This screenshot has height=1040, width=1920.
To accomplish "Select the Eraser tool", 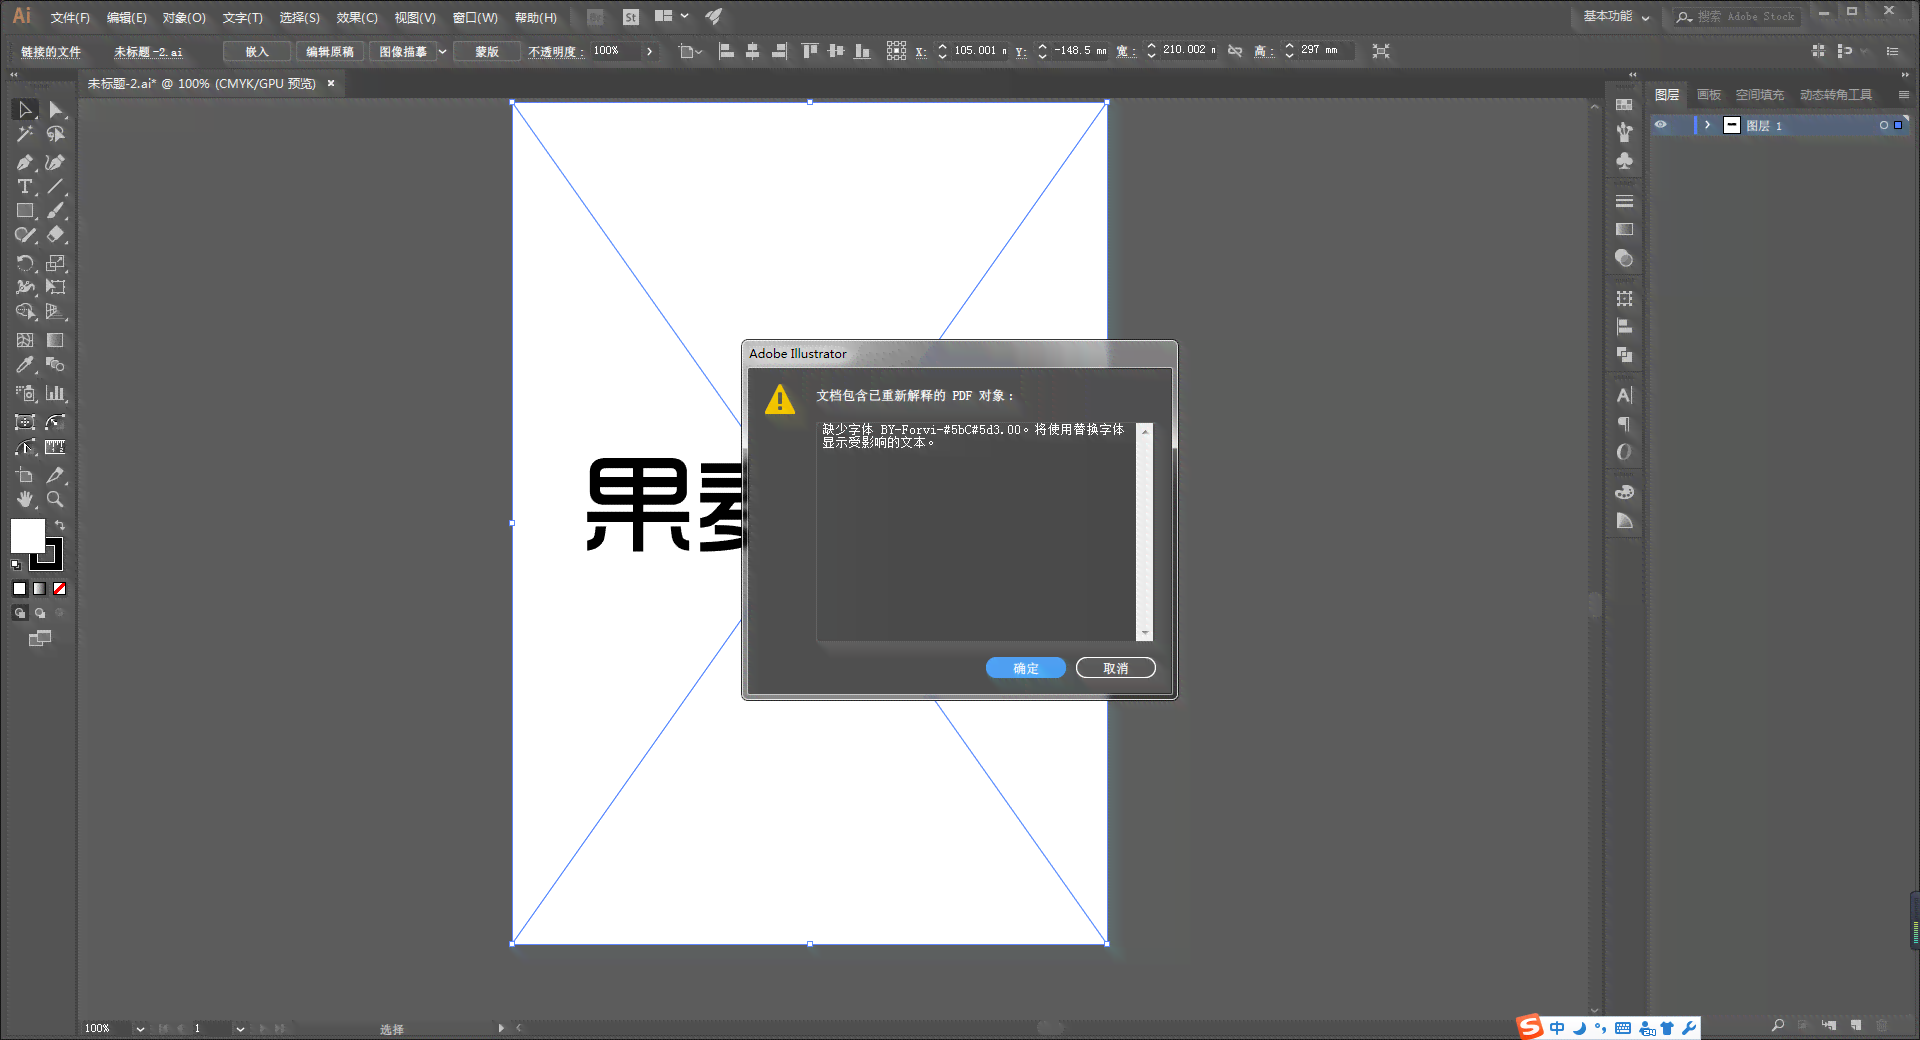I will tap(56, 235).
